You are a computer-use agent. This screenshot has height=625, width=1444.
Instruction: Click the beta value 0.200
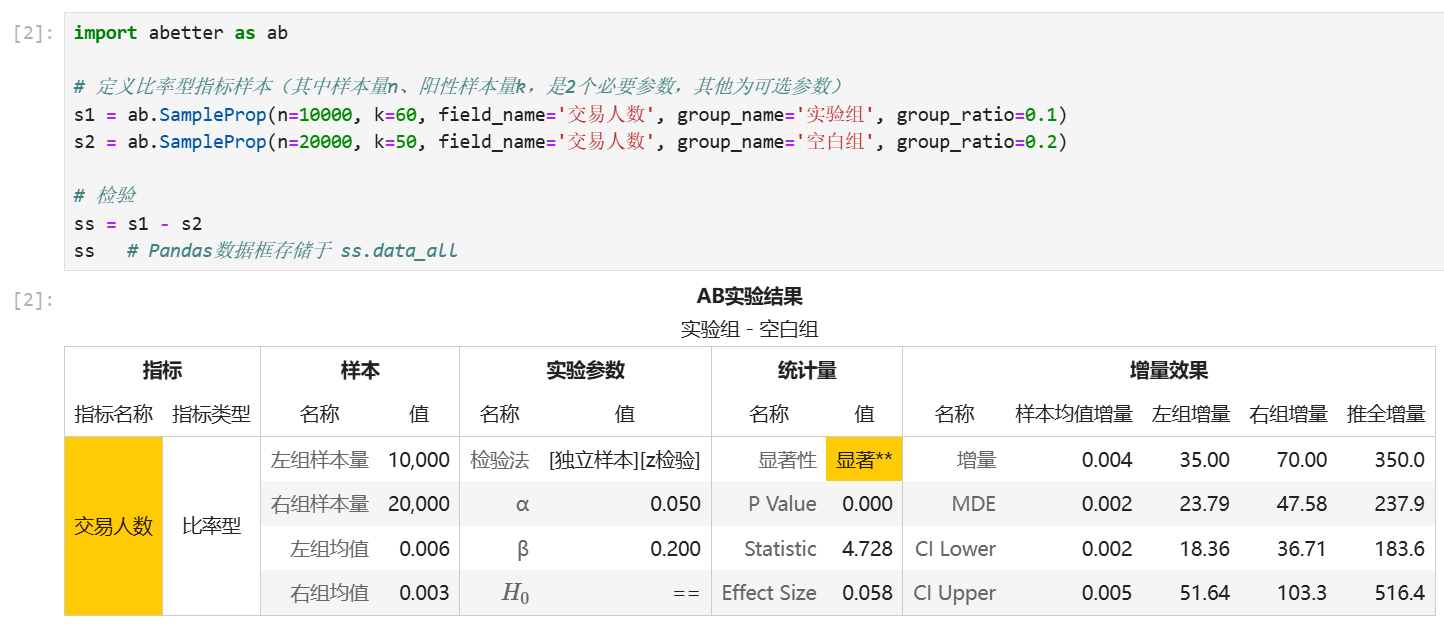[x=675, y=549]
